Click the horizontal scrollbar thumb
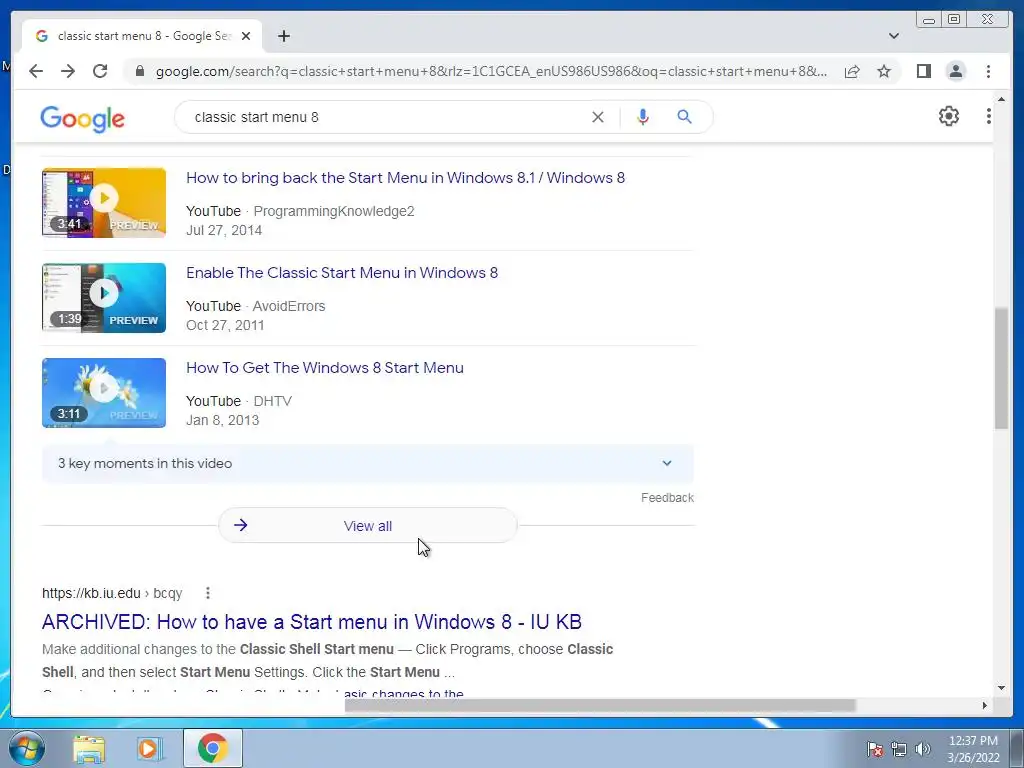Viewport: 1024px width, 768px height. tap(600, 705)
